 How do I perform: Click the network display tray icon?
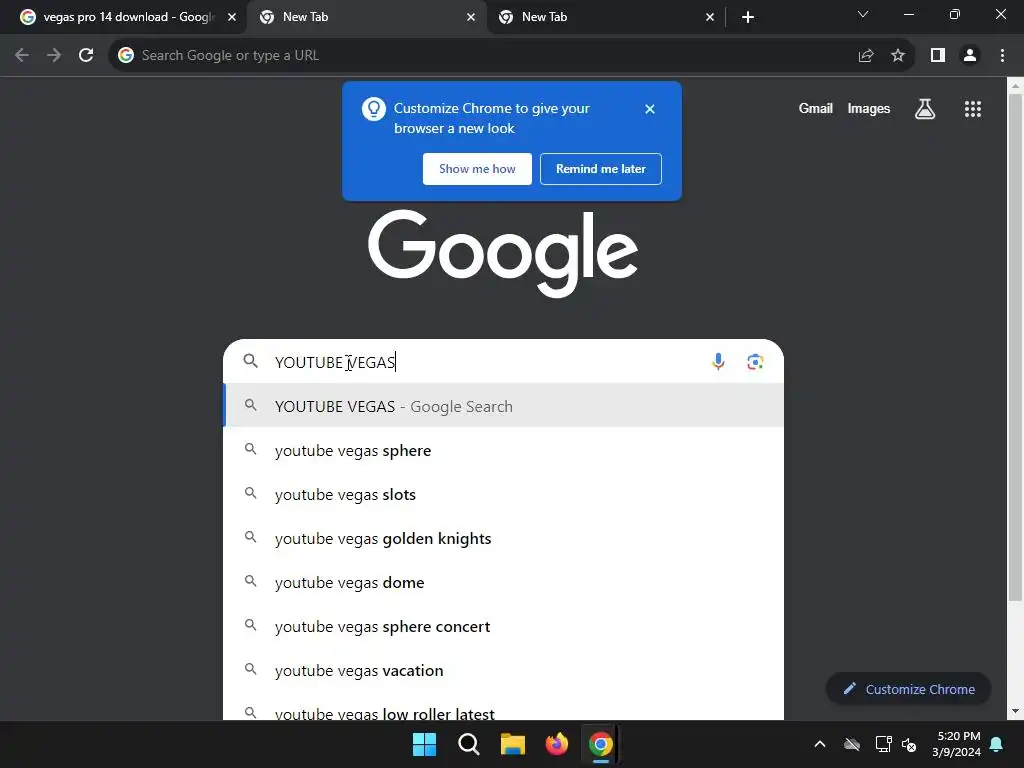[883, 744]
